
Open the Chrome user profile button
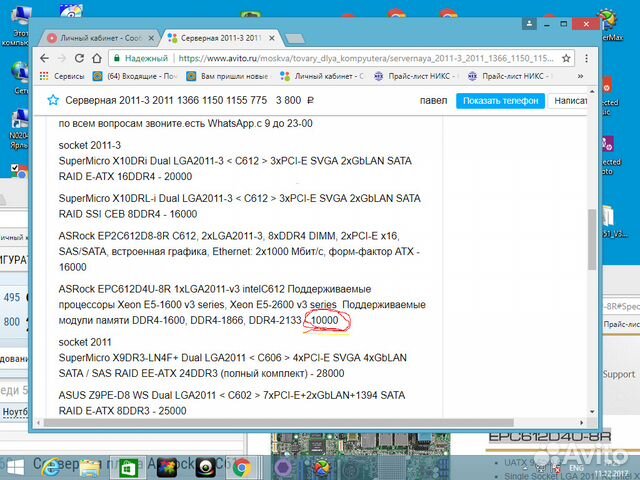(x=529, y=24)
